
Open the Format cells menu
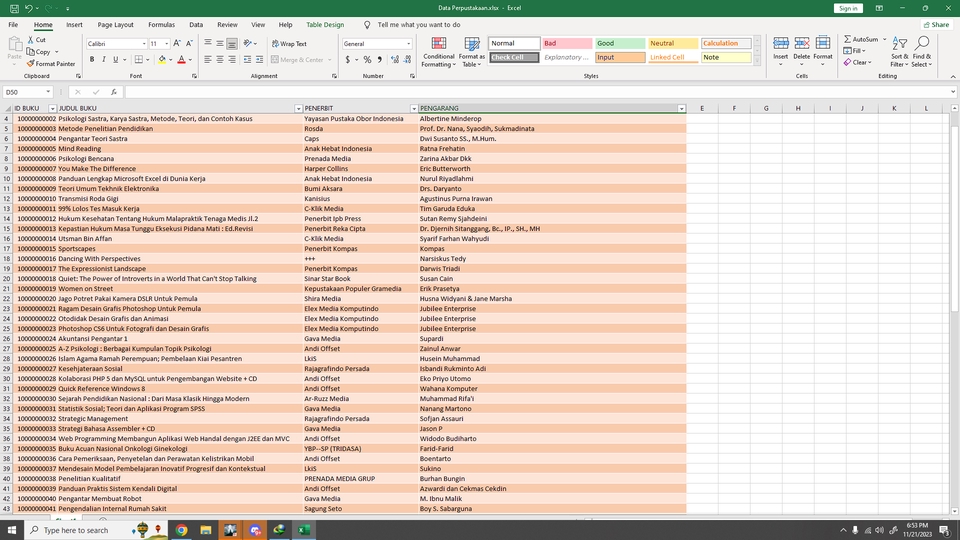[823, 51]
